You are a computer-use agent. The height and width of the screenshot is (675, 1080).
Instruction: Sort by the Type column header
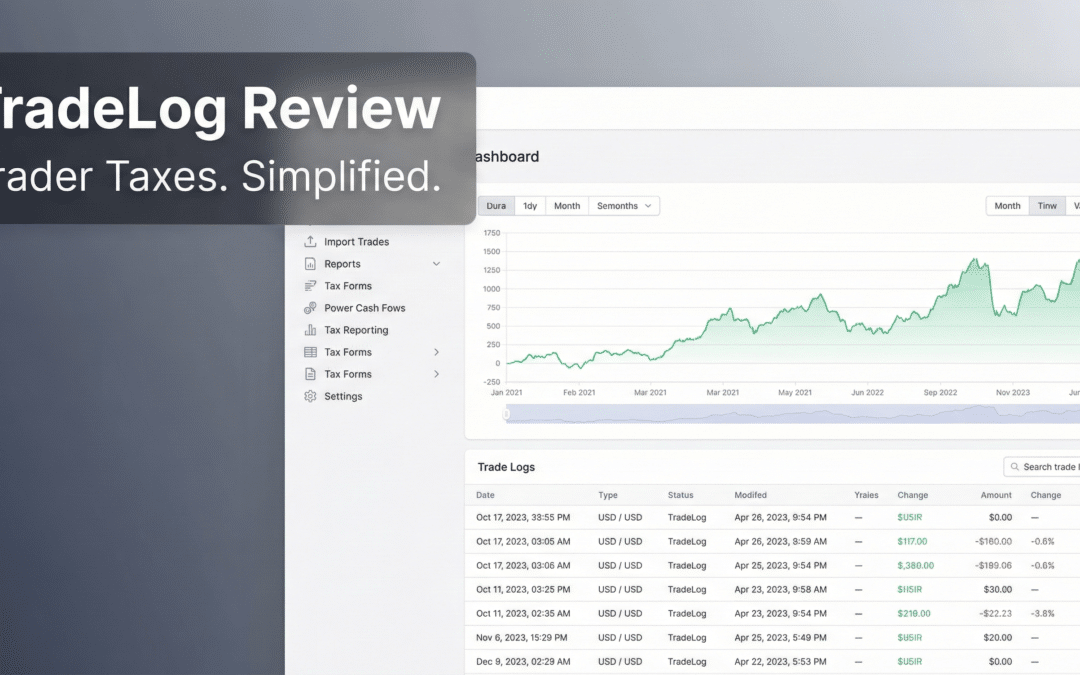(608, 495)
